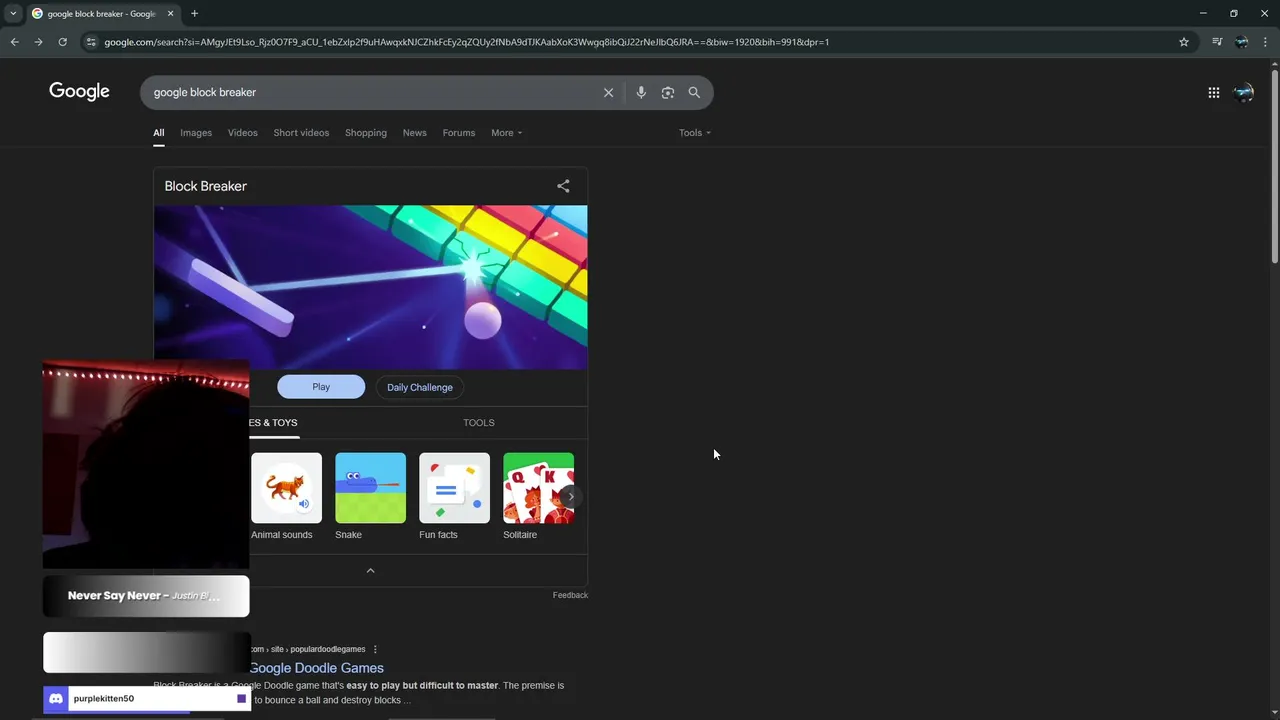Play the Block Breaker game
The width and height of the screenshot is (1280, 720).
coord(321,387)
